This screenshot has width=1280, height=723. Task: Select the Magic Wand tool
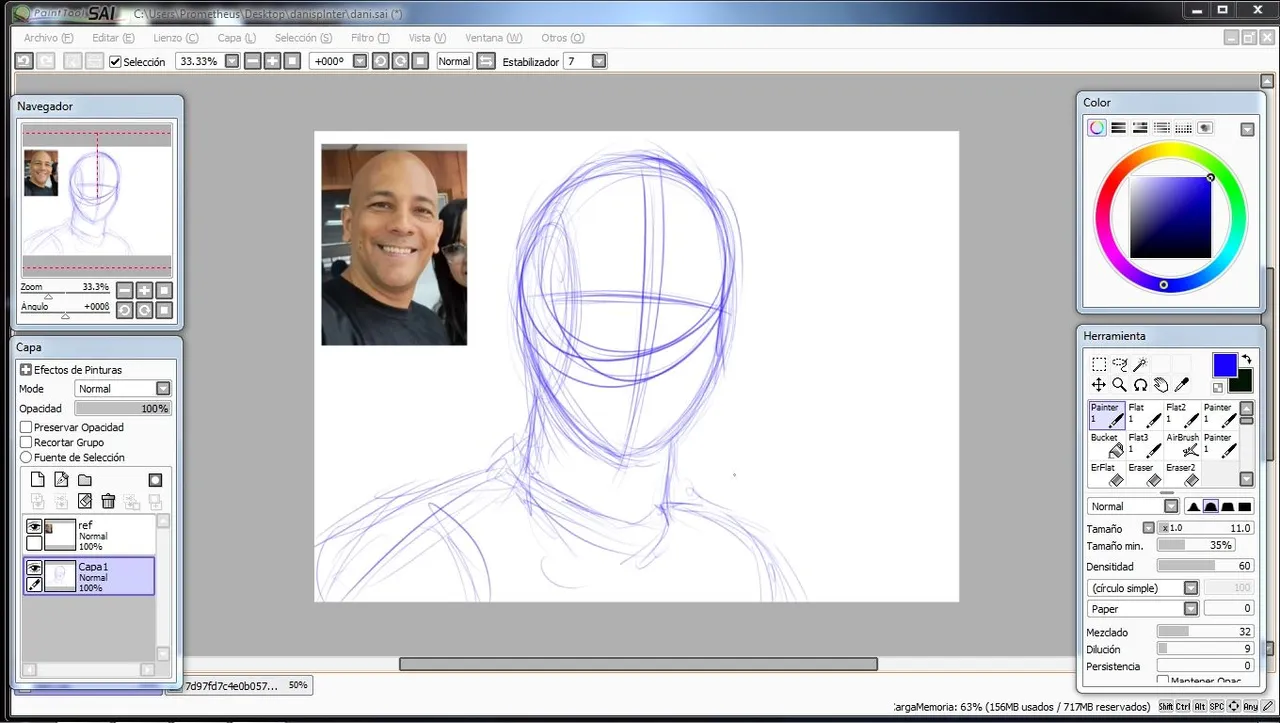1140,365
